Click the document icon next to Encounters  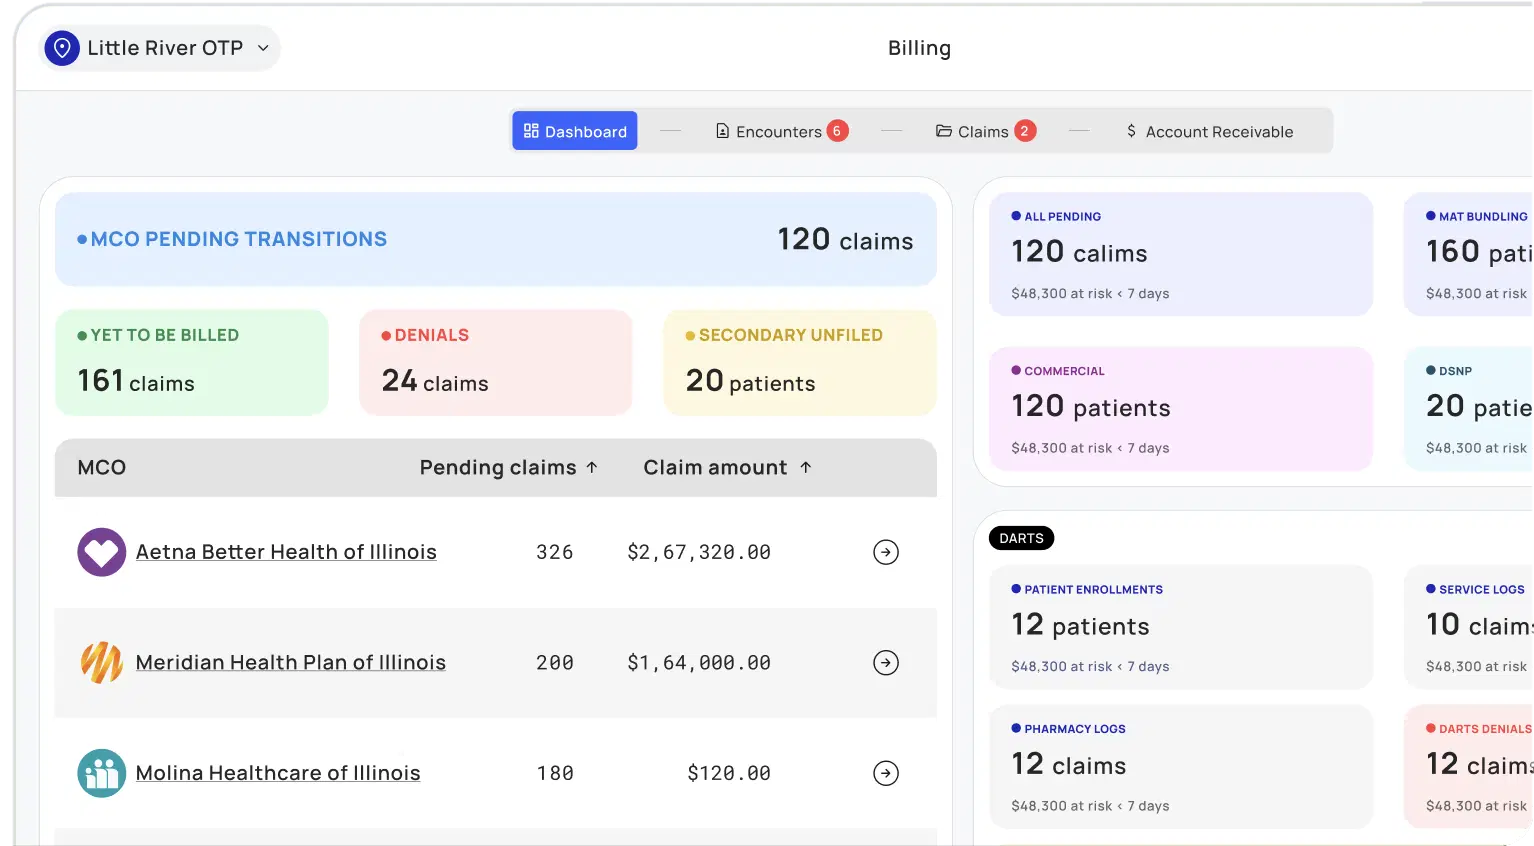[723, 131]
